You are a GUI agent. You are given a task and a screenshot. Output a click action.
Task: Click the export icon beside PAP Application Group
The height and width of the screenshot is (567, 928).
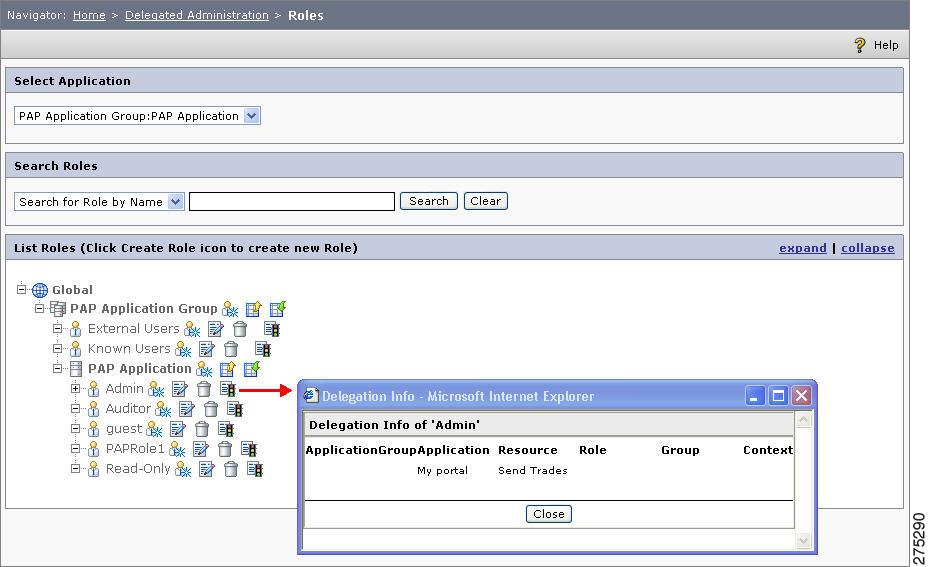click(253, 309)
